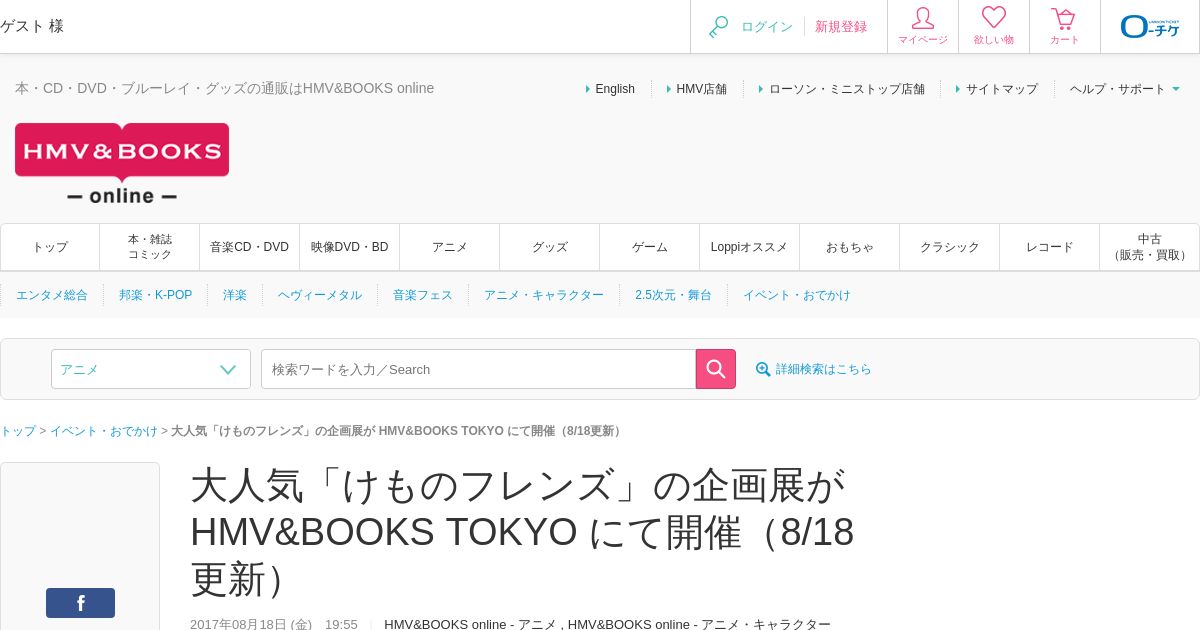Open the エンタメ総合 sub-menu link
The image size is (1200, 630).
(52, 295)
